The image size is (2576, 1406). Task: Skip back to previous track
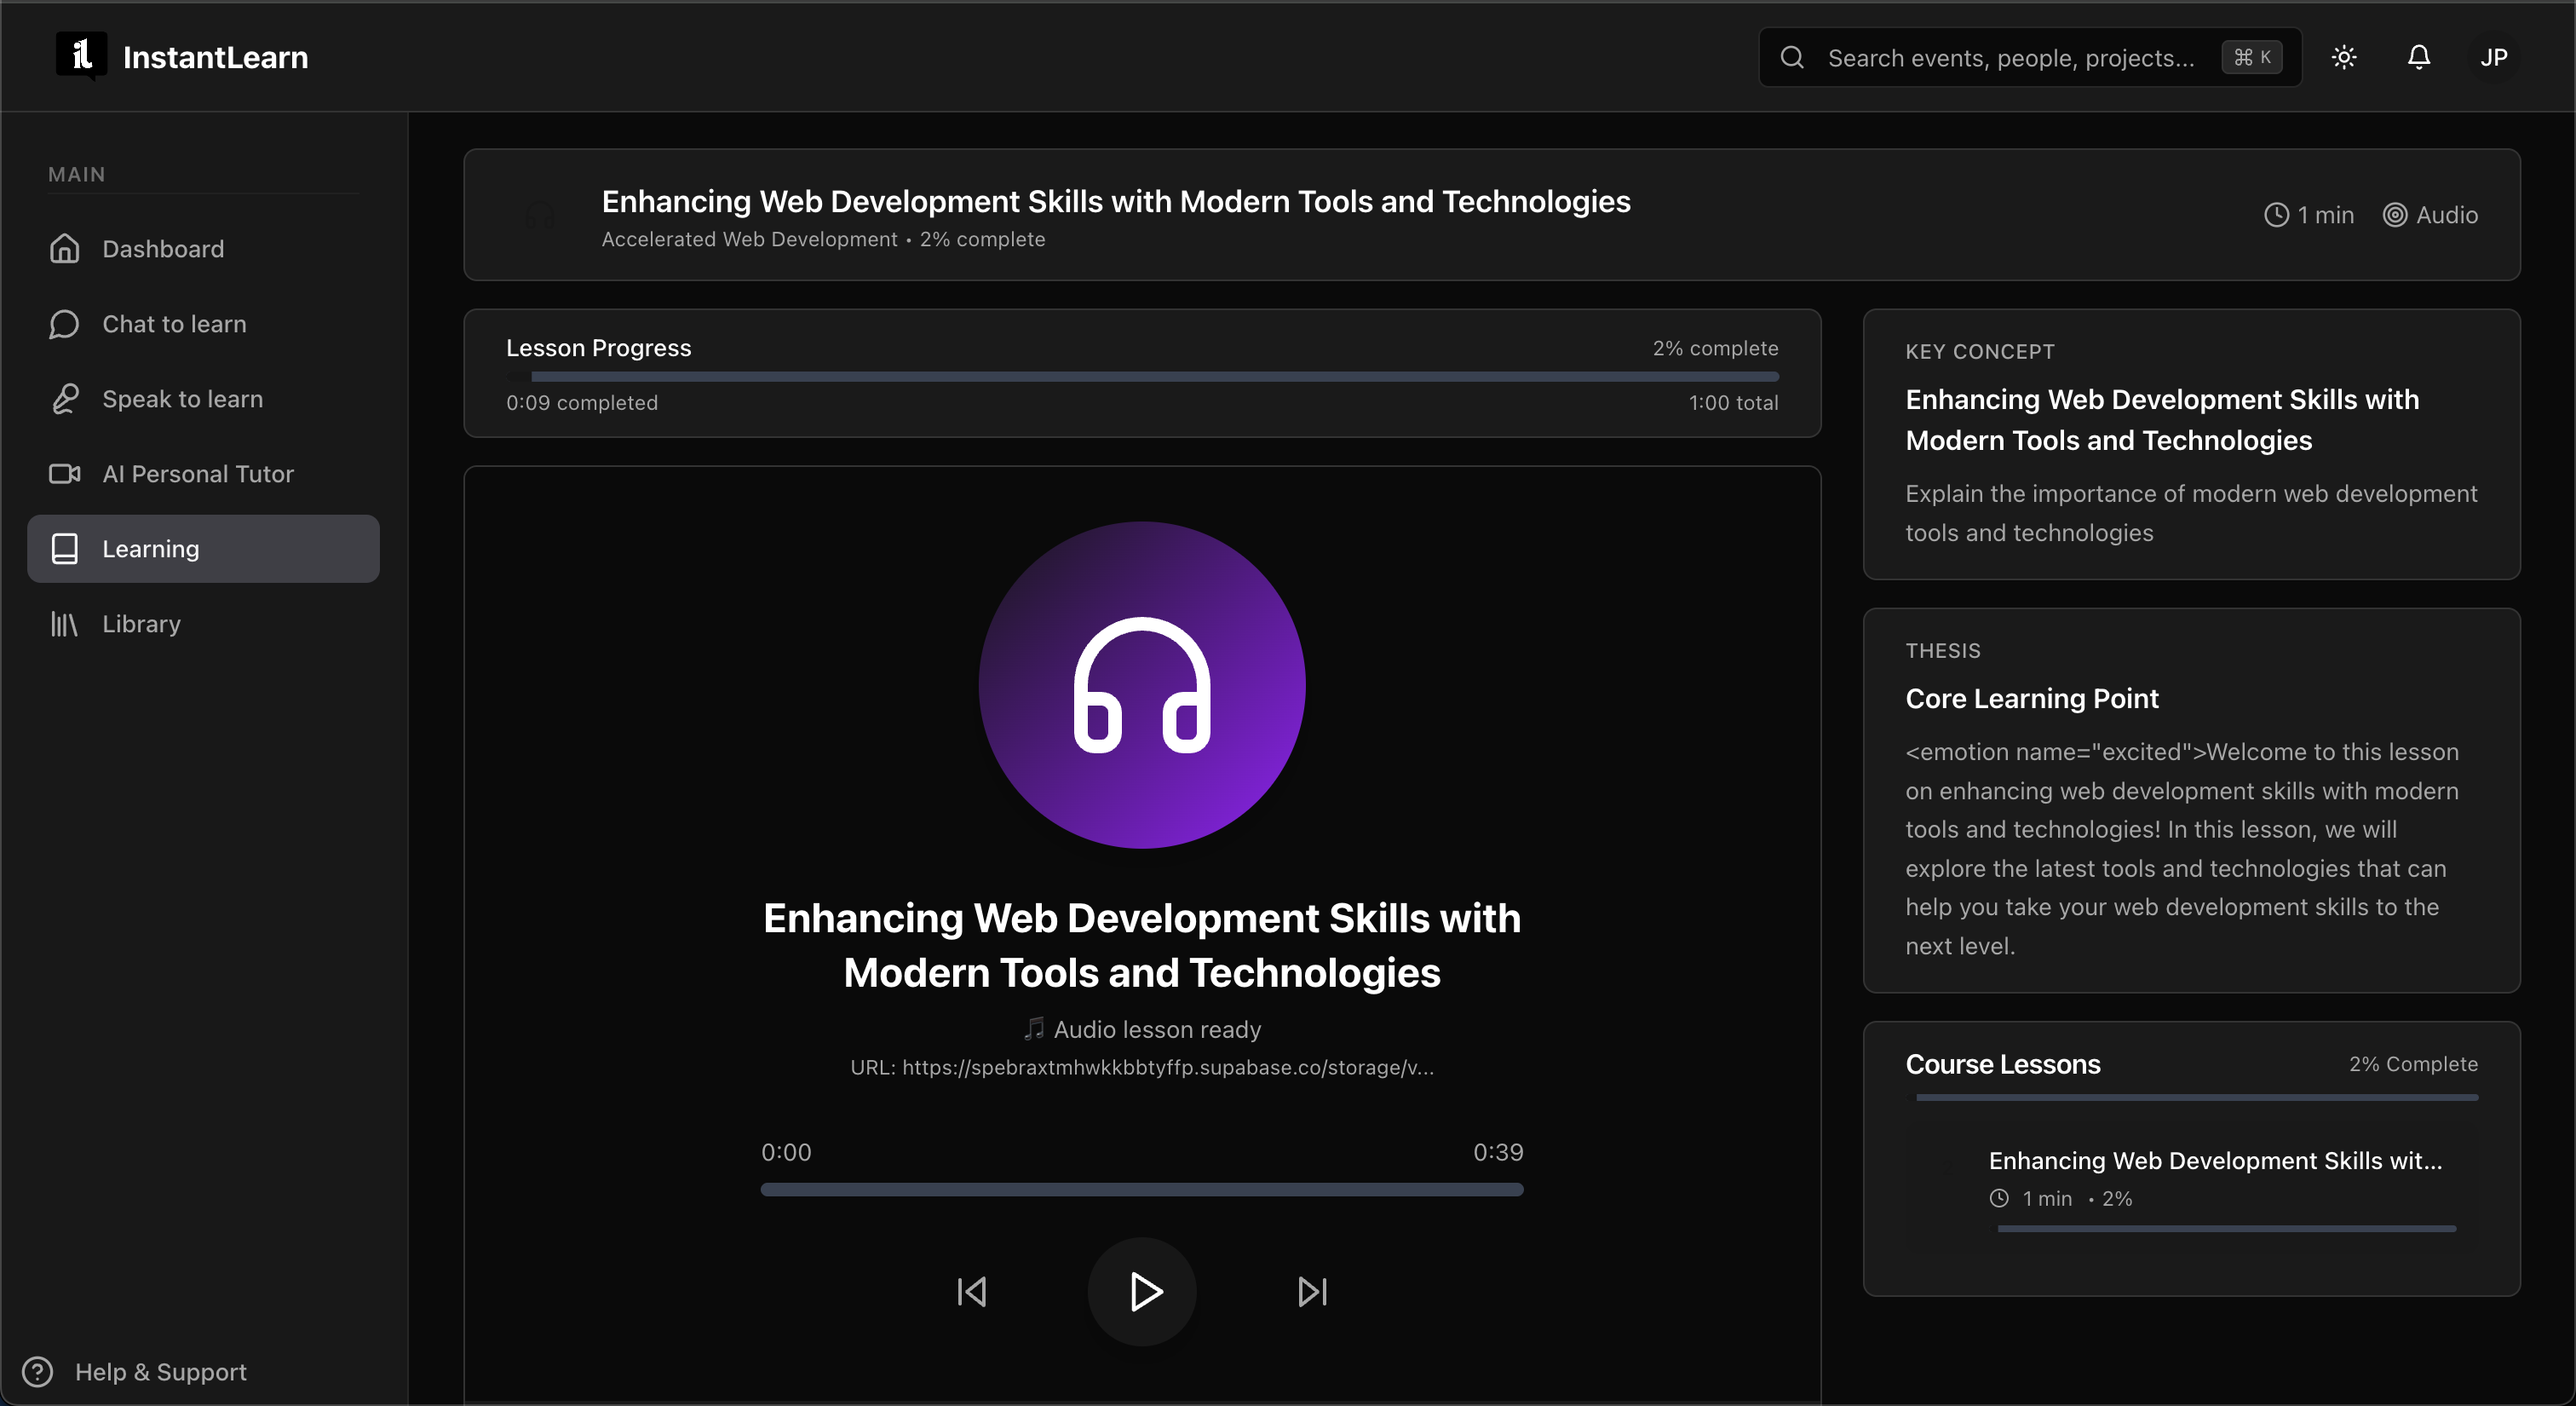pyautogui.click(x=971, y=1291)
